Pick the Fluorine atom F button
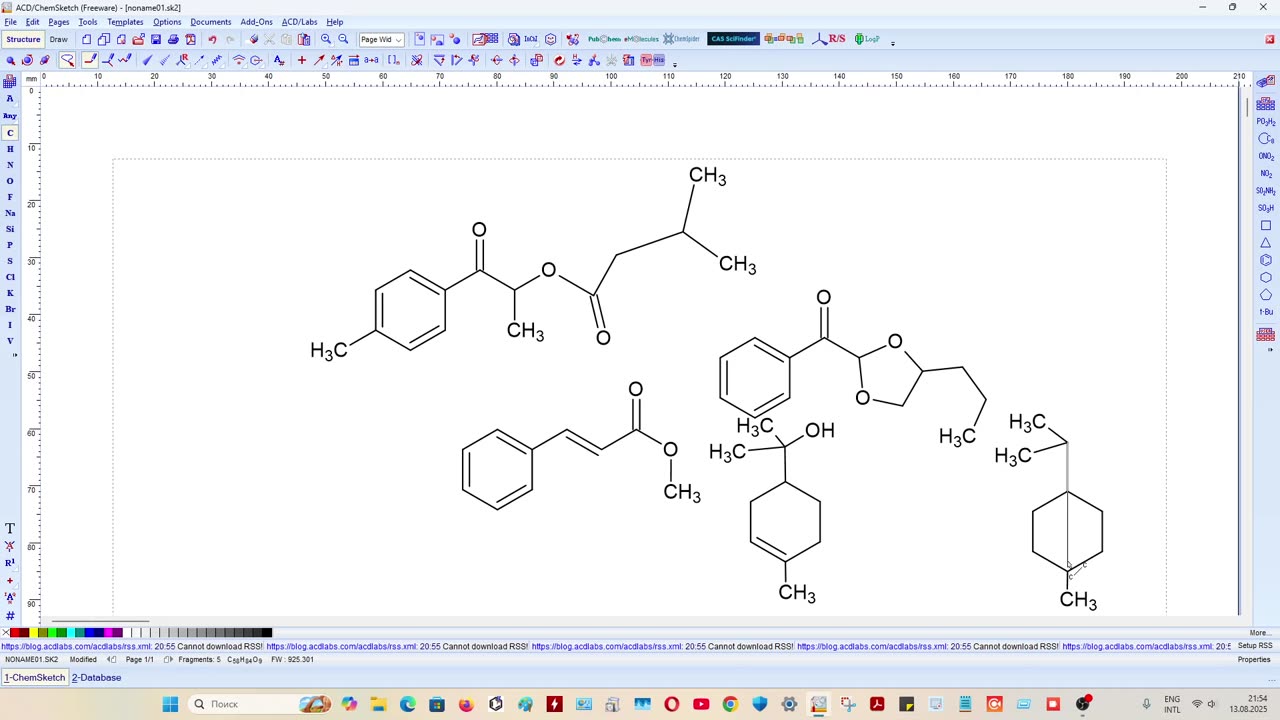Viewport: 1280px width, 720px height. click(x=10, y=197)
